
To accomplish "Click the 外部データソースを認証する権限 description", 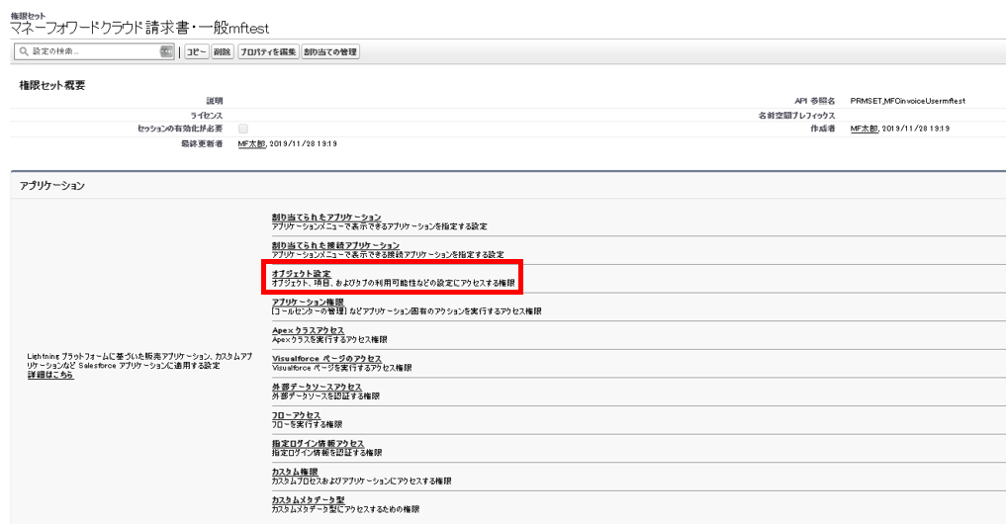I will tap(326, 396).
